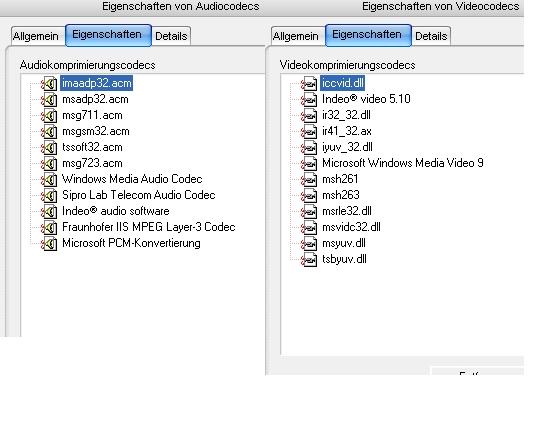
Task: Select the Eigenschaften tab in Videocodecs
Action: click(367, 35)
